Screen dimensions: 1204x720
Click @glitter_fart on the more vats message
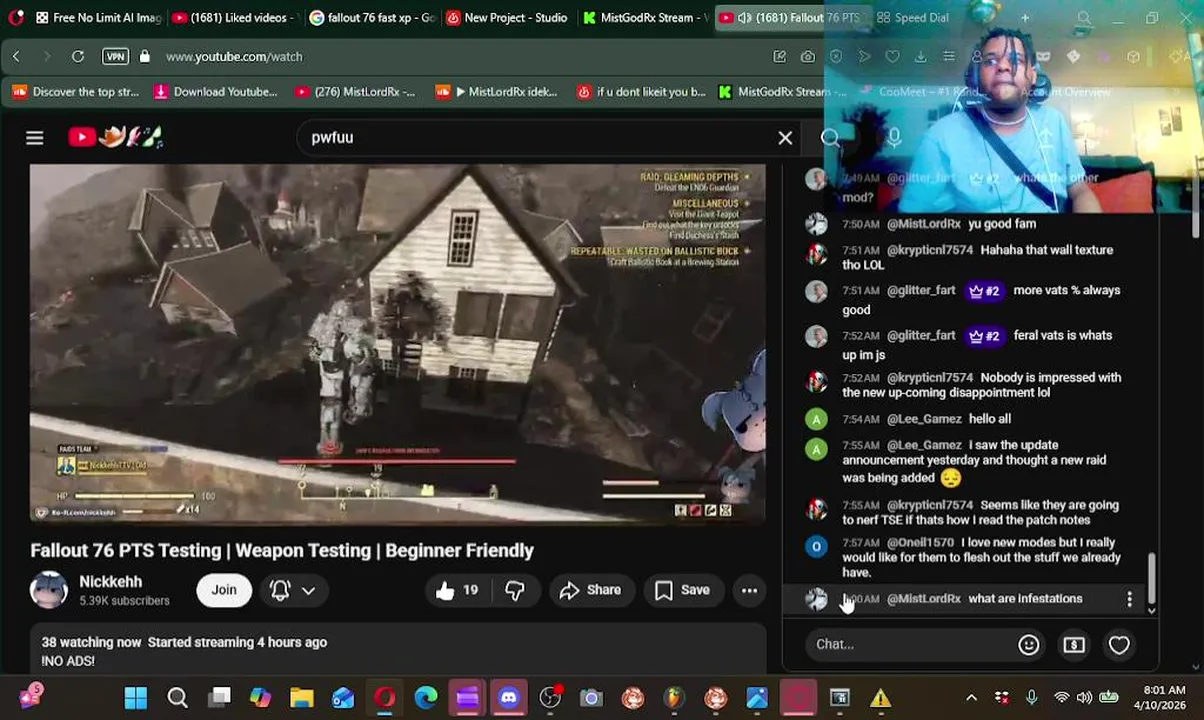[x=921, y=291]
